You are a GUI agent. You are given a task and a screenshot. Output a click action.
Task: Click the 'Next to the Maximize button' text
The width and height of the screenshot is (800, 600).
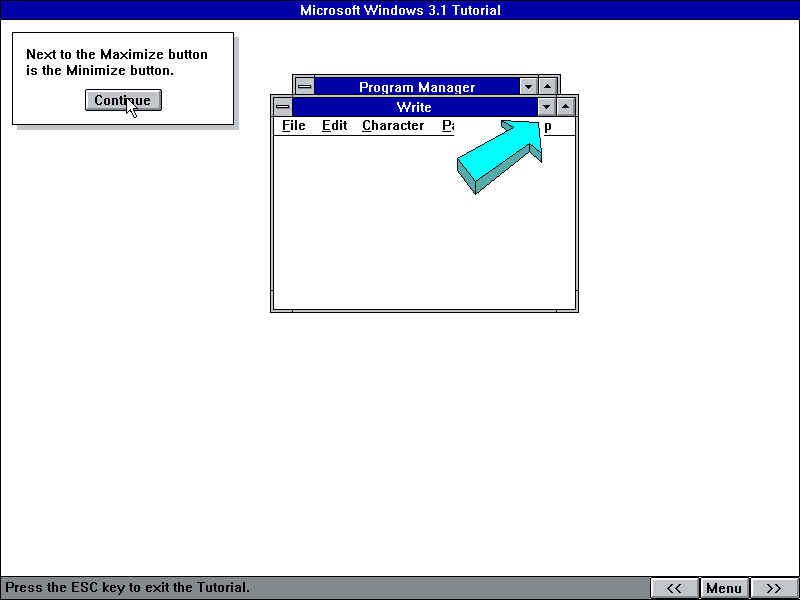tap(117, 54)
